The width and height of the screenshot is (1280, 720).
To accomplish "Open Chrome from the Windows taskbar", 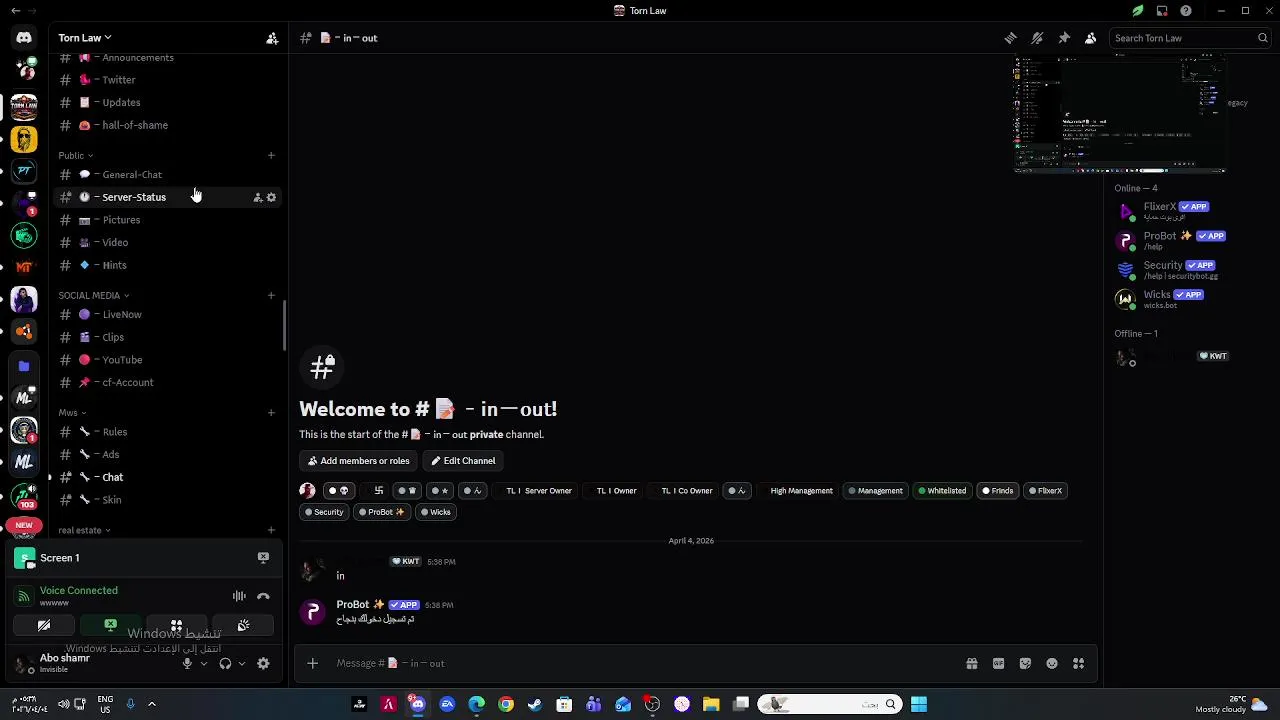I will (x=506, y=705).
